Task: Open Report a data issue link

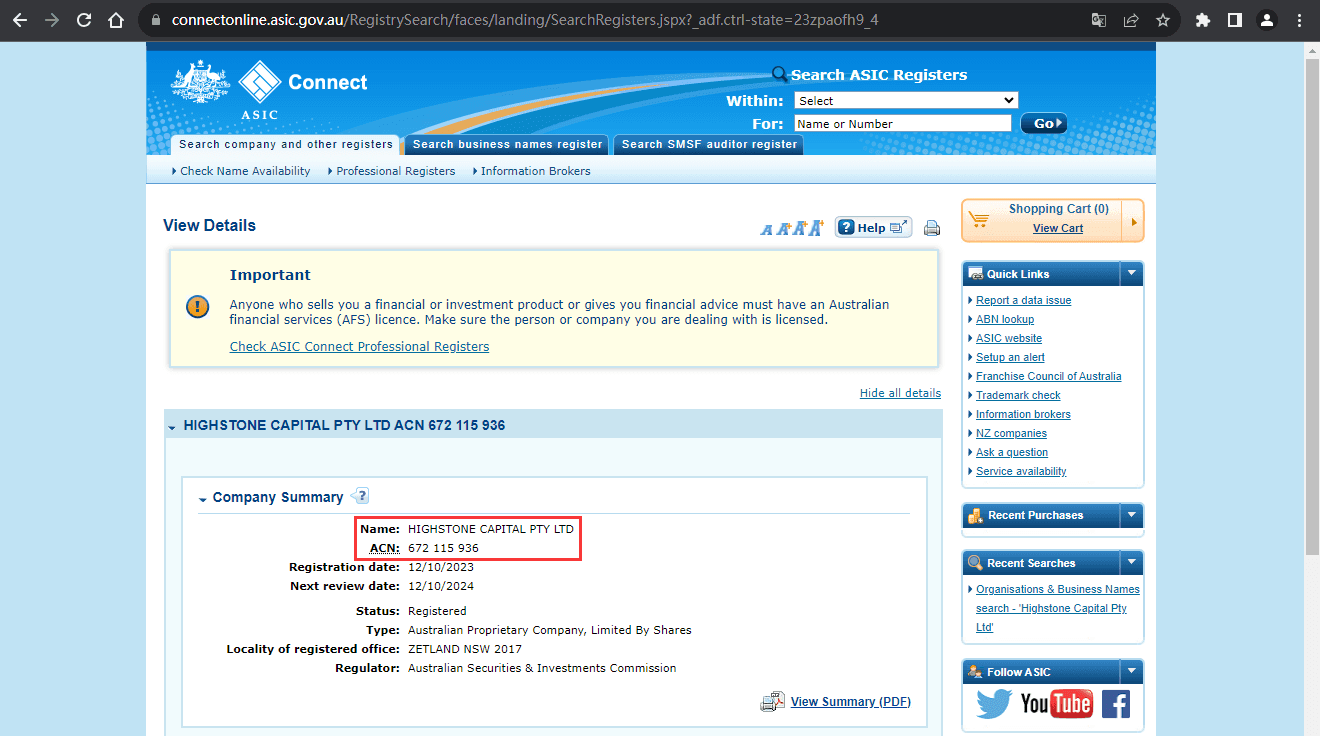Action: tap(1023, 300)
